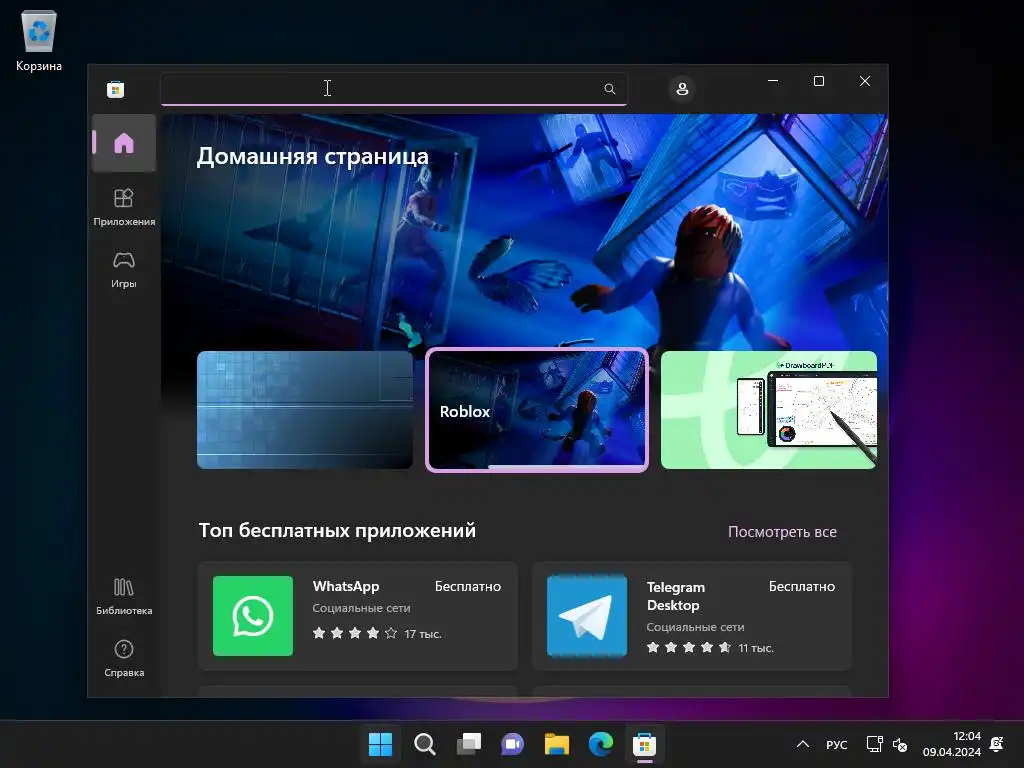
Task: Close the Microsoft Store window
Action: click(865, 81)
